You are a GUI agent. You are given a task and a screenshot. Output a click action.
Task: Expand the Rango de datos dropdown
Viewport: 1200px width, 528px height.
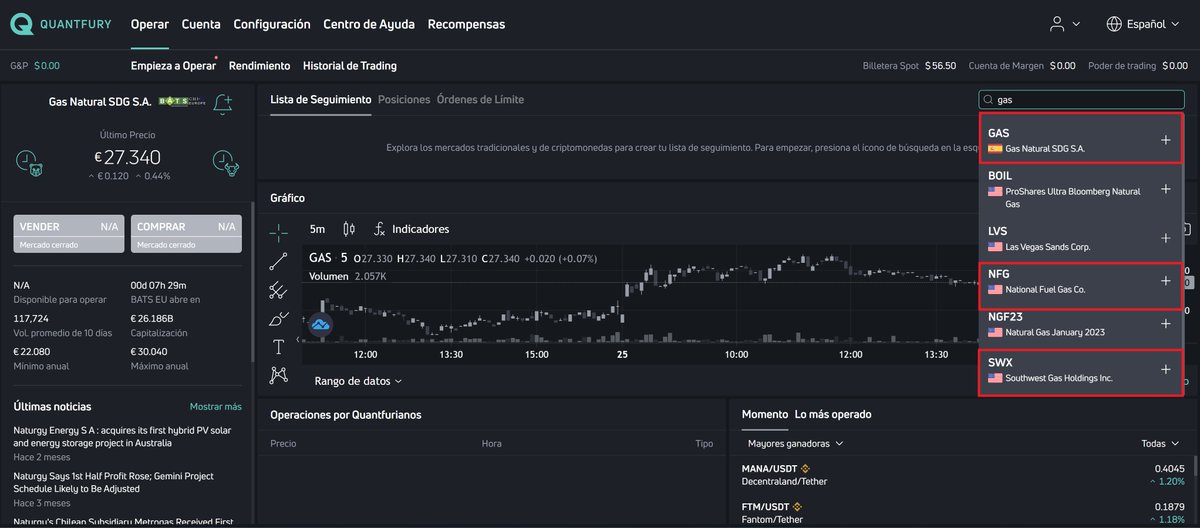tap(358, 381)
